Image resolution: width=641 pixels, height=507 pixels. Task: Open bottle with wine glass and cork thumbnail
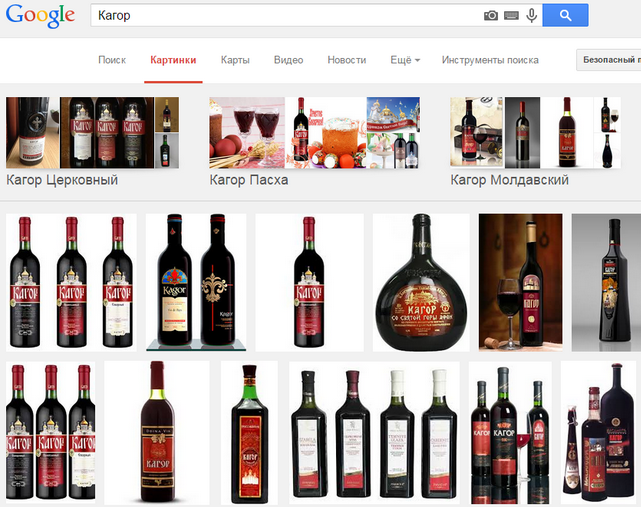click(520, 282)
